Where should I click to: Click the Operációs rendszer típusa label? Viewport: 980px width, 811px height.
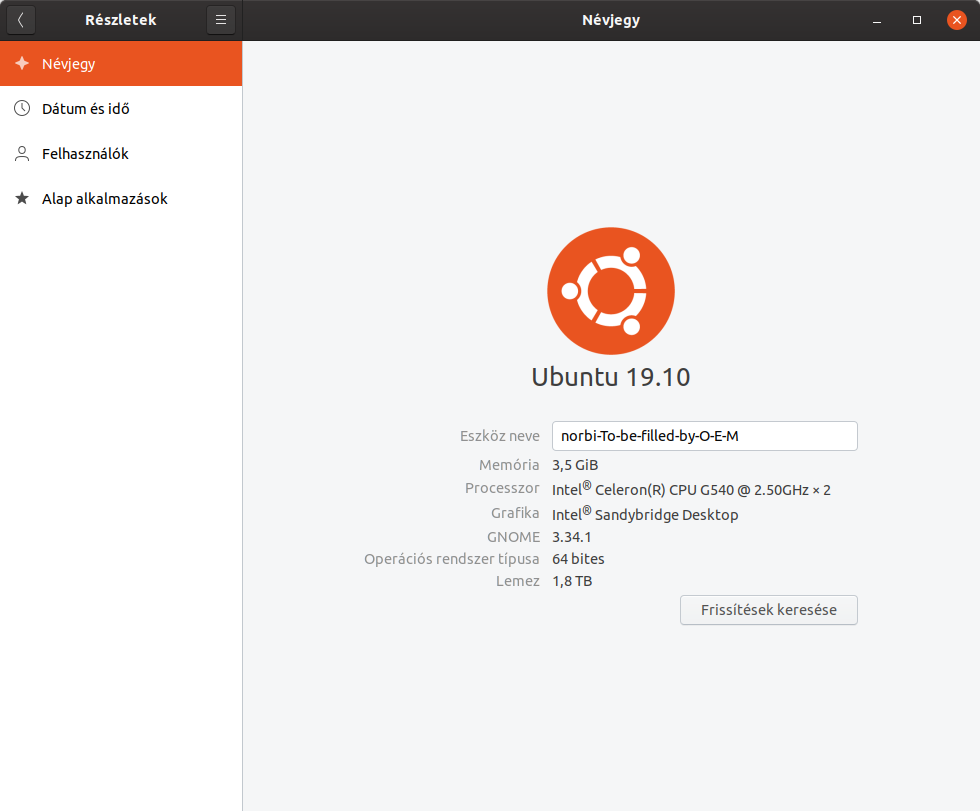point(451,559)
